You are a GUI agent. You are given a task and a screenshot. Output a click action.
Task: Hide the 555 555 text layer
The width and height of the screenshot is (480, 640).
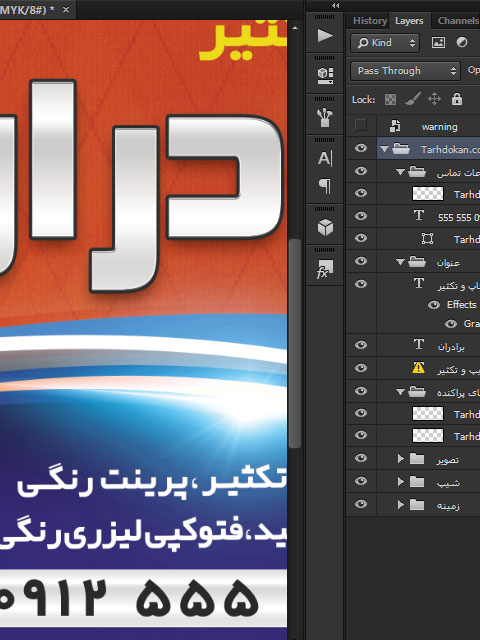point(361,216)
